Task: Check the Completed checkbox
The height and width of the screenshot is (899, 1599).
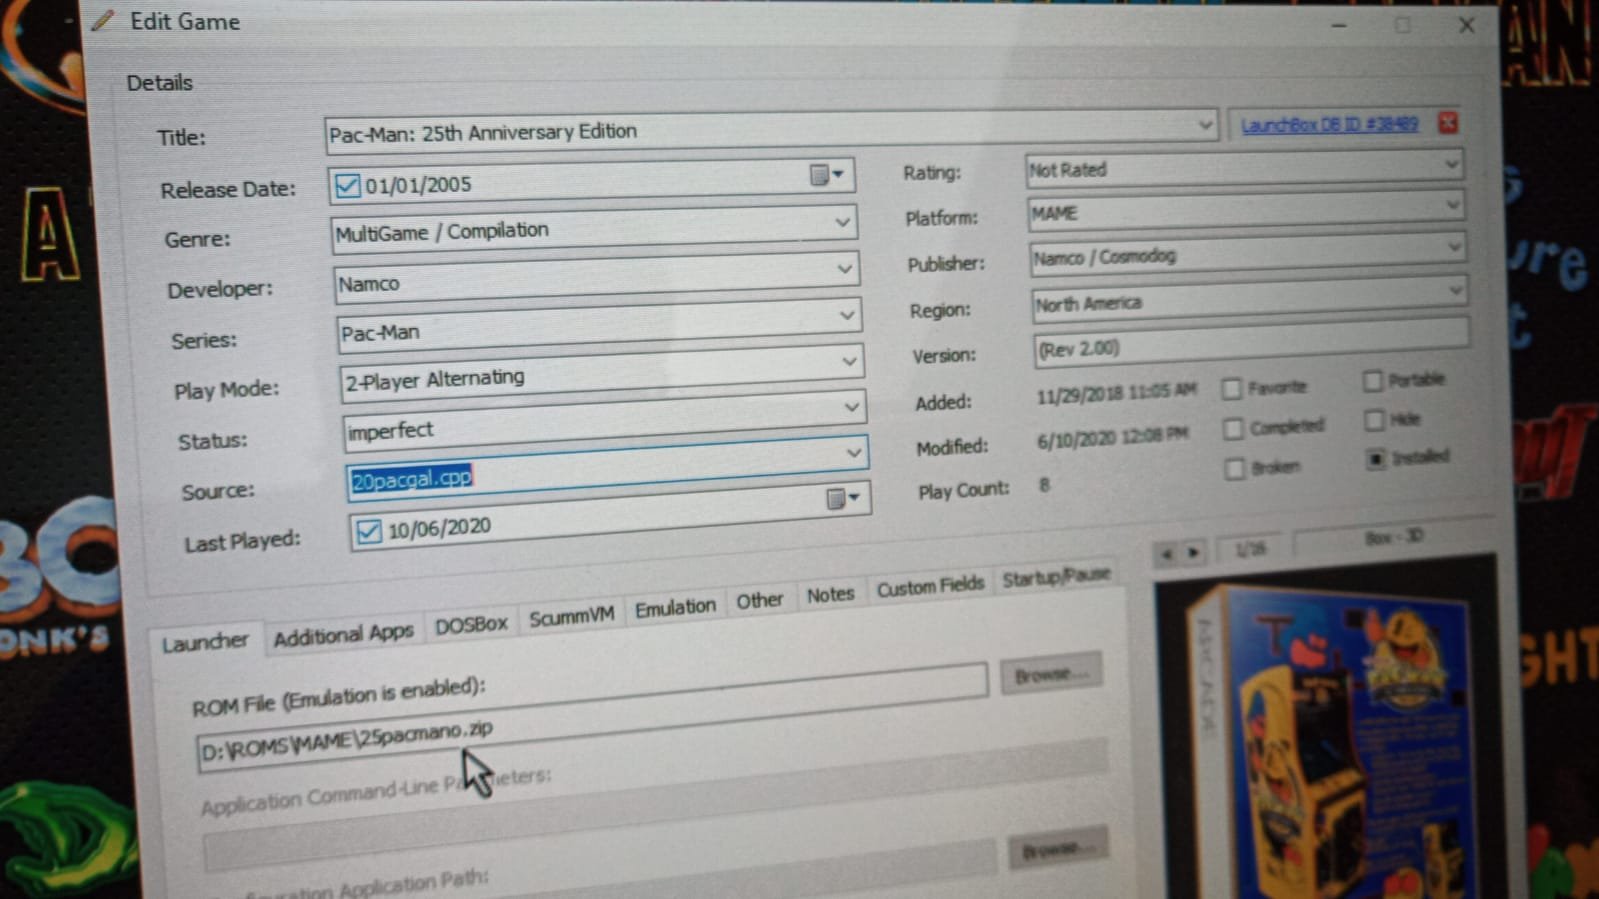Action: click(1233, 429)
